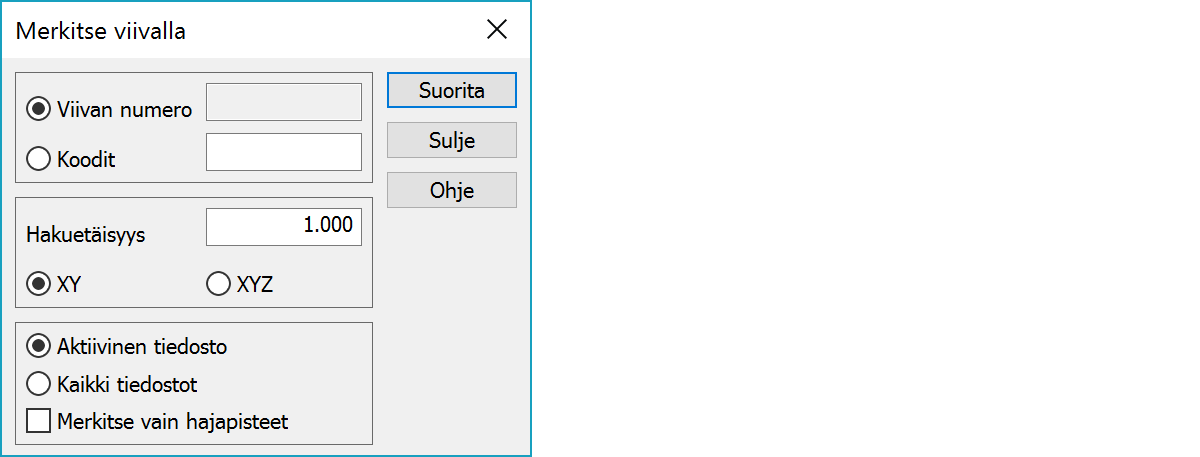Click the Hakuetäisyys value field
The image size is (1200, 457).
(x=283, y=226)
